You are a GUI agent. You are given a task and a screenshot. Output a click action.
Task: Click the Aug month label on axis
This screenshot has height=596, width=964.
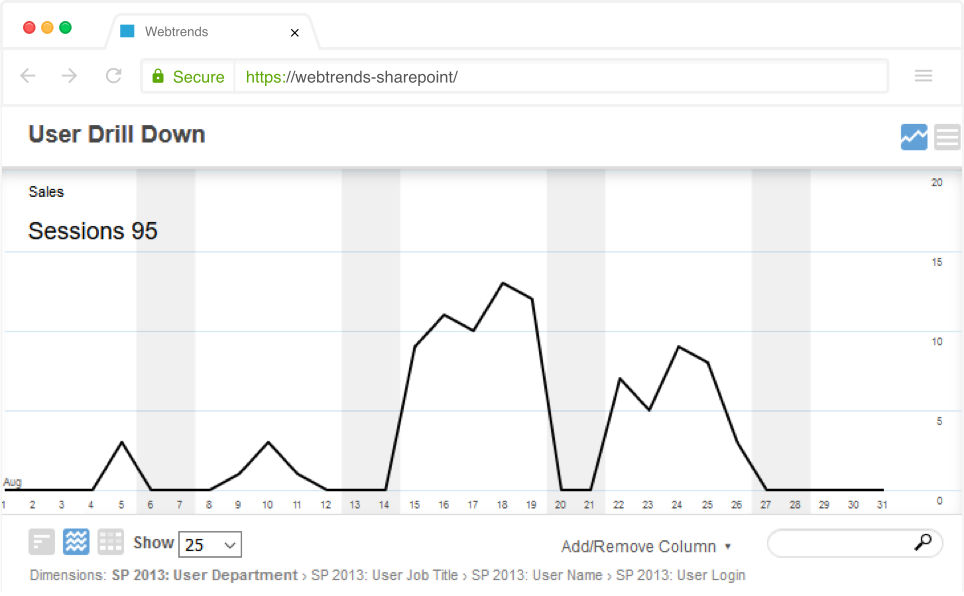12,482
